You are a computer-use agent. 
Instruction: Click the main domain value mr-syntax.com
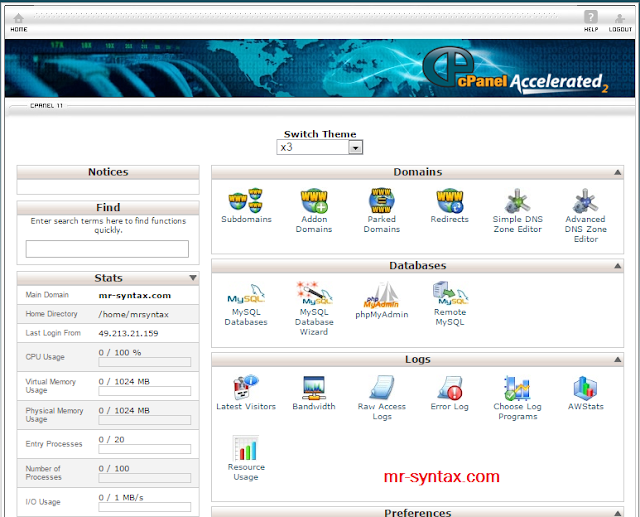point(135,295)
